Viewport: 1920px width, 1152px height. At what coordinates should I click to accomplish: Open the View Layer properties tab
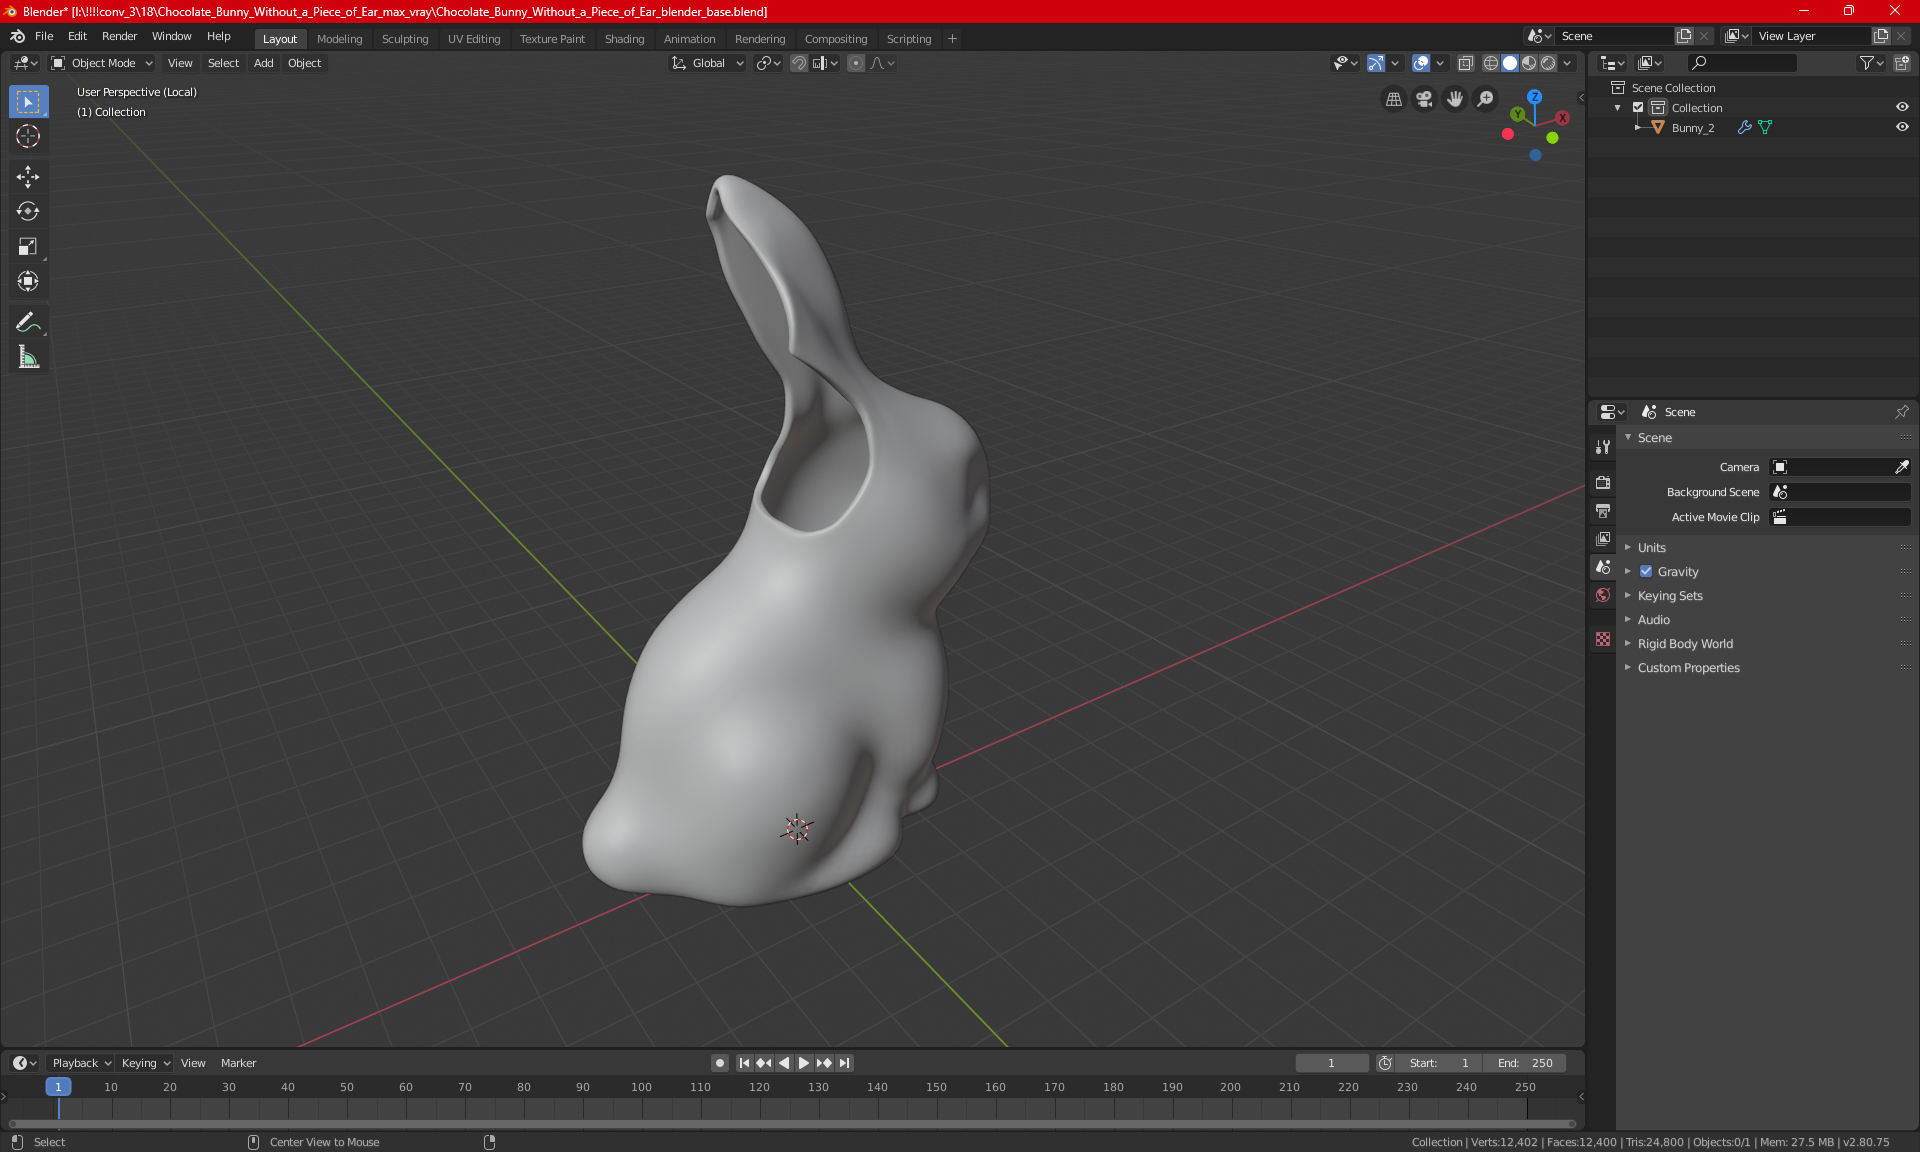click(x=1603, y=538)
